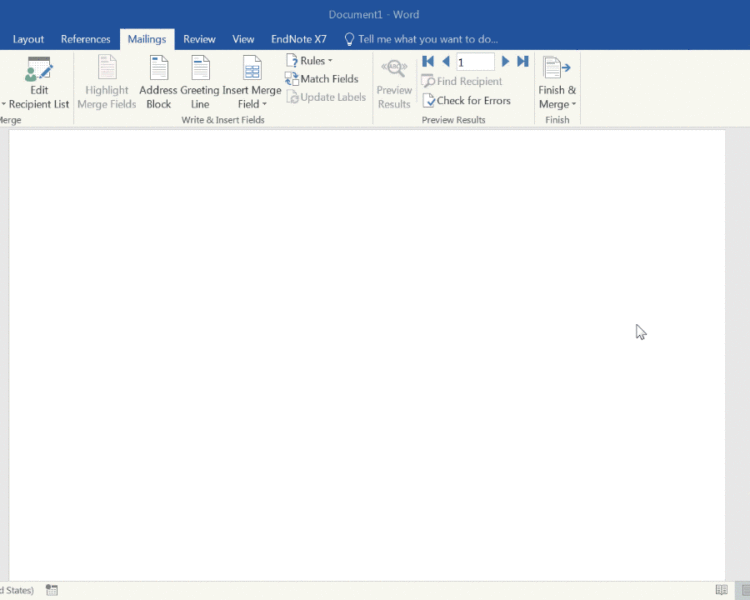Switch to the Layout tab
Image resolution: width=750 pixels, height=600 pixels.
click(x=28, y=39)
